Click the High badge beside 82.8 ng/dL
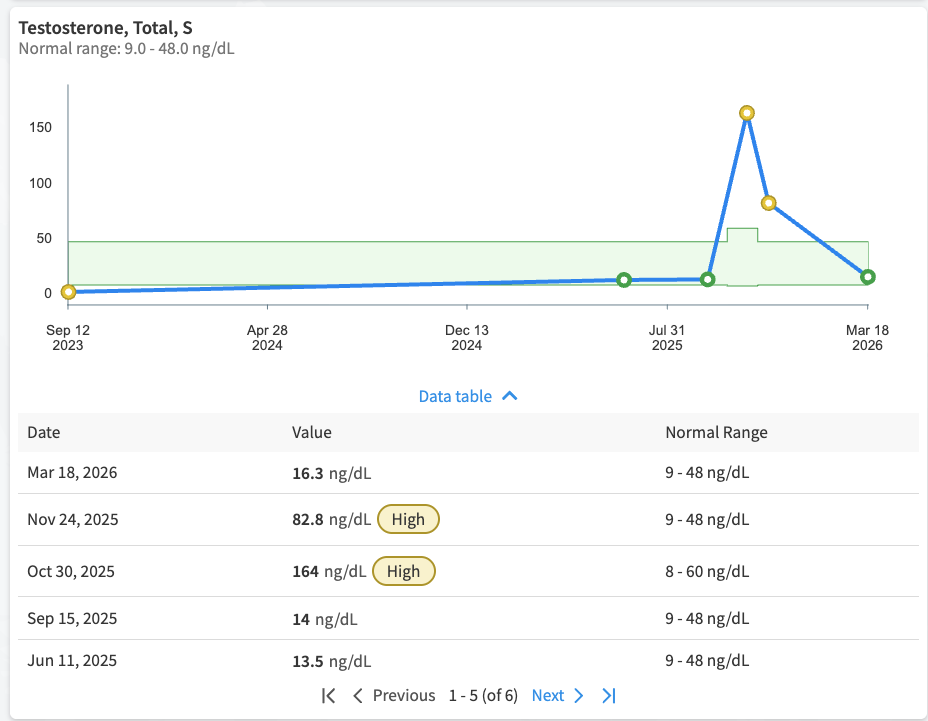Screen dimensions: 928x721 pos(408,519)
